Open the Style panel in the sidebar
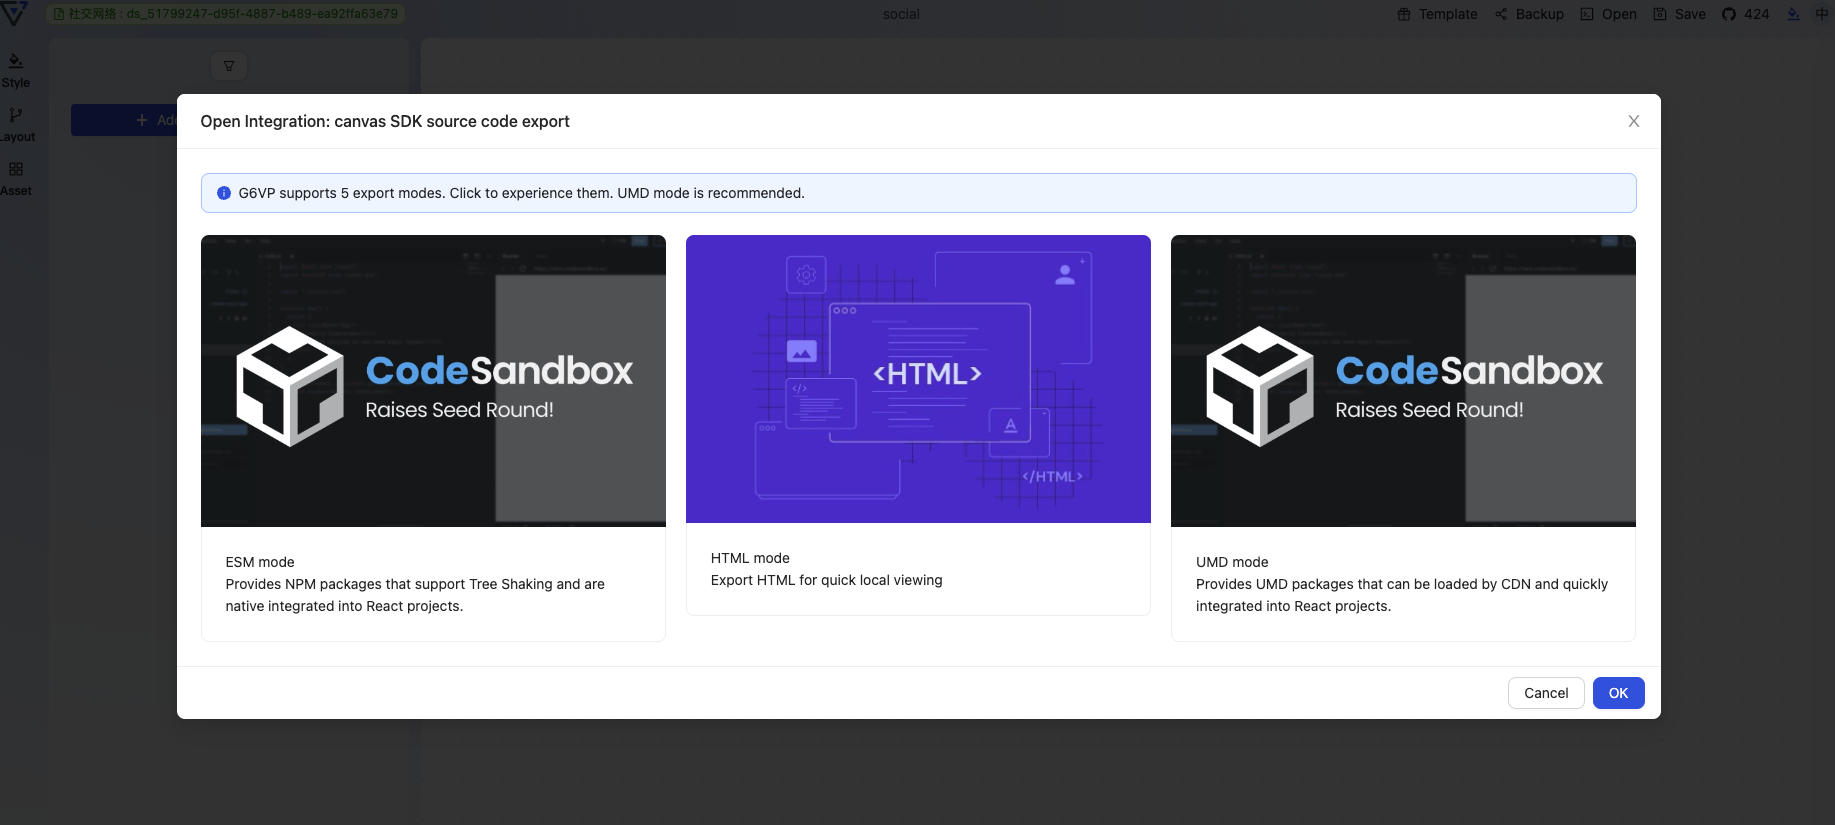1835x825 pixels. pos(16,71)
